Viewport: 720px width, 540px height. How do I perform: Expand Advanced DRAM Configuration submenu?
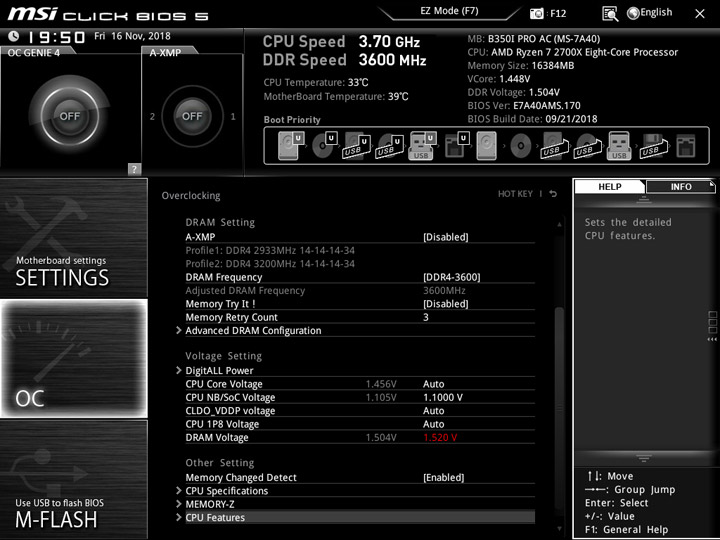[x=253, y=331]
